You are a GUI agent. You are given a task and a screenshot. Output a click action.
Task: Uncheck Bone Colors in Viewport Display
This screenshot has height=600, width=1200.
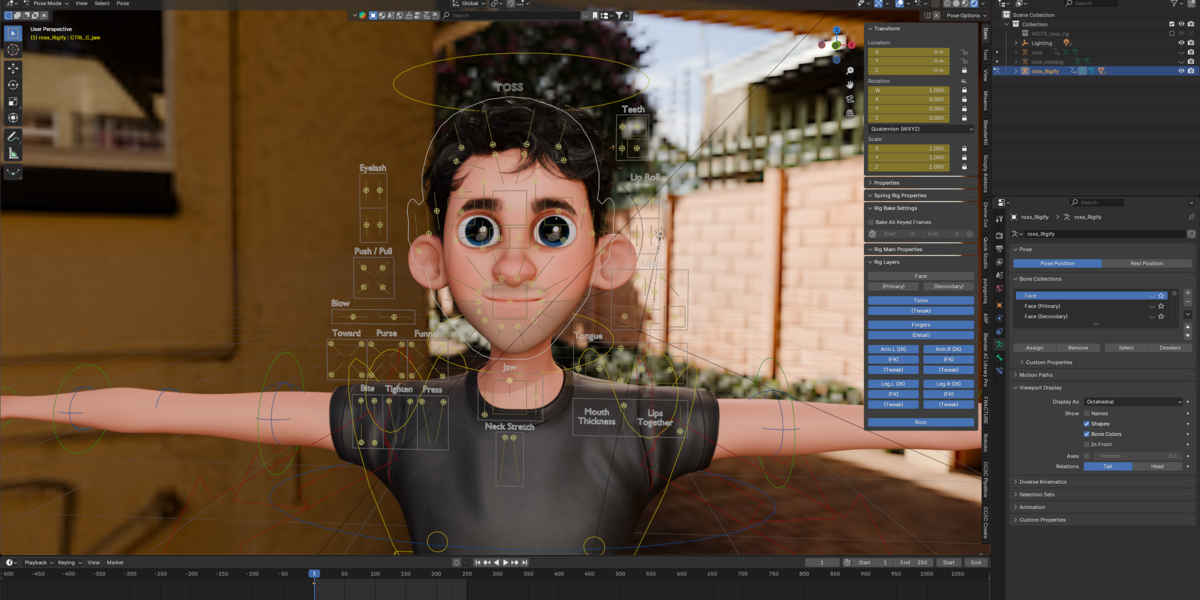1087,434
